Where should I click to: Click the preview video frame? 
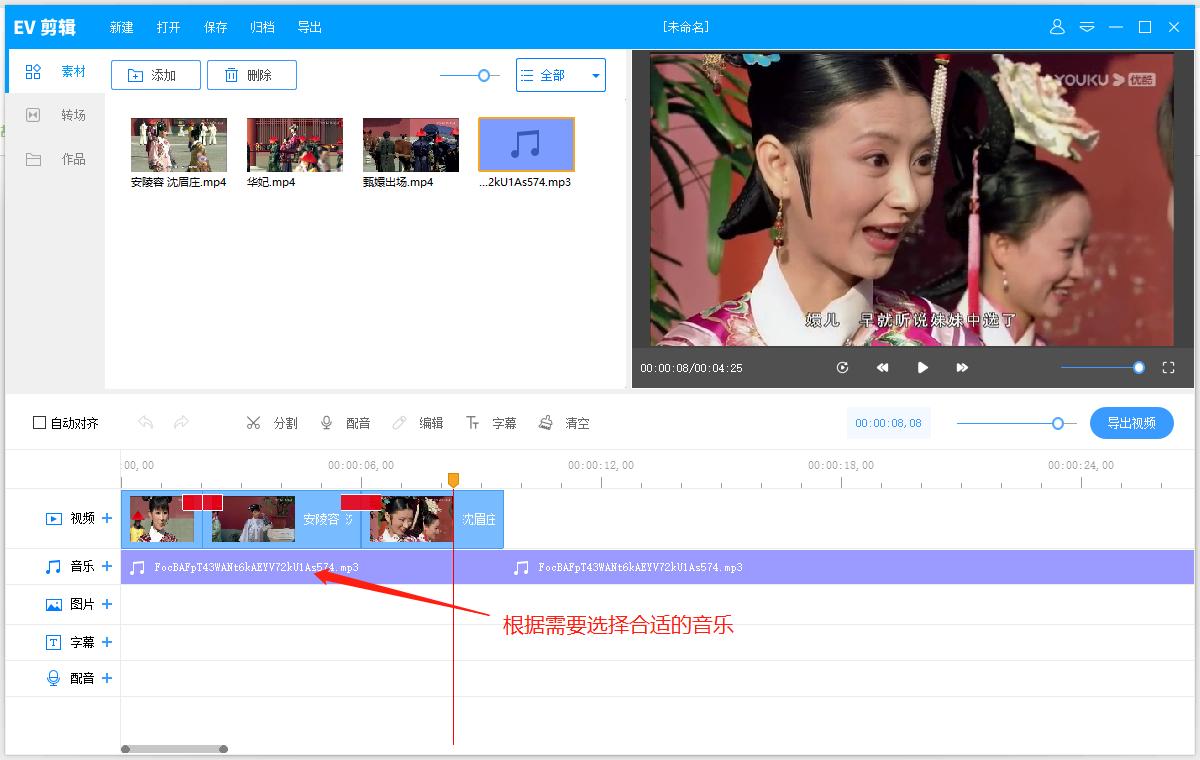point(912,200)
